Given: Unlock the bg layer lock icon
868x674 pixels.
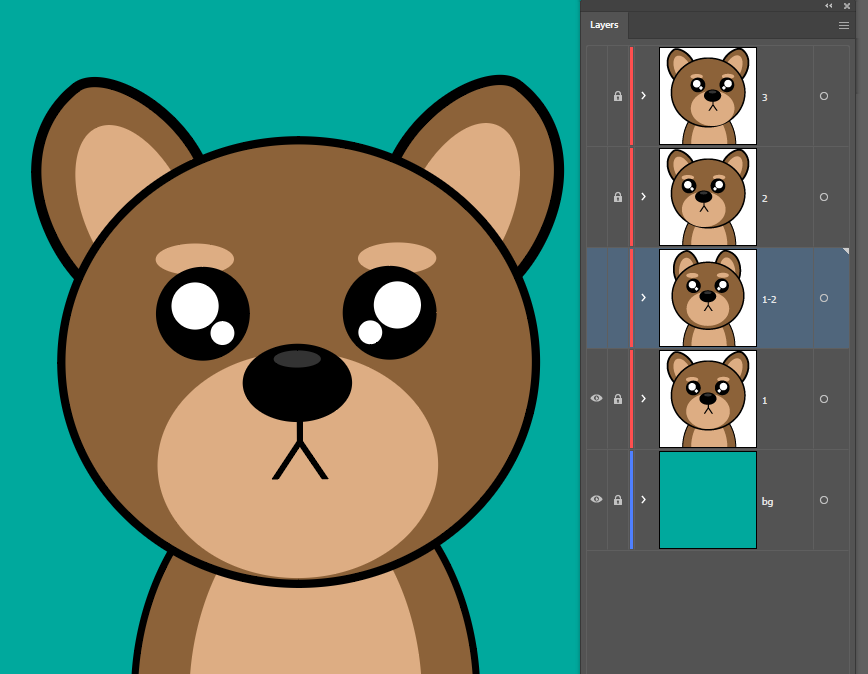Looking at the screenshot, I should tap(618, 500).
